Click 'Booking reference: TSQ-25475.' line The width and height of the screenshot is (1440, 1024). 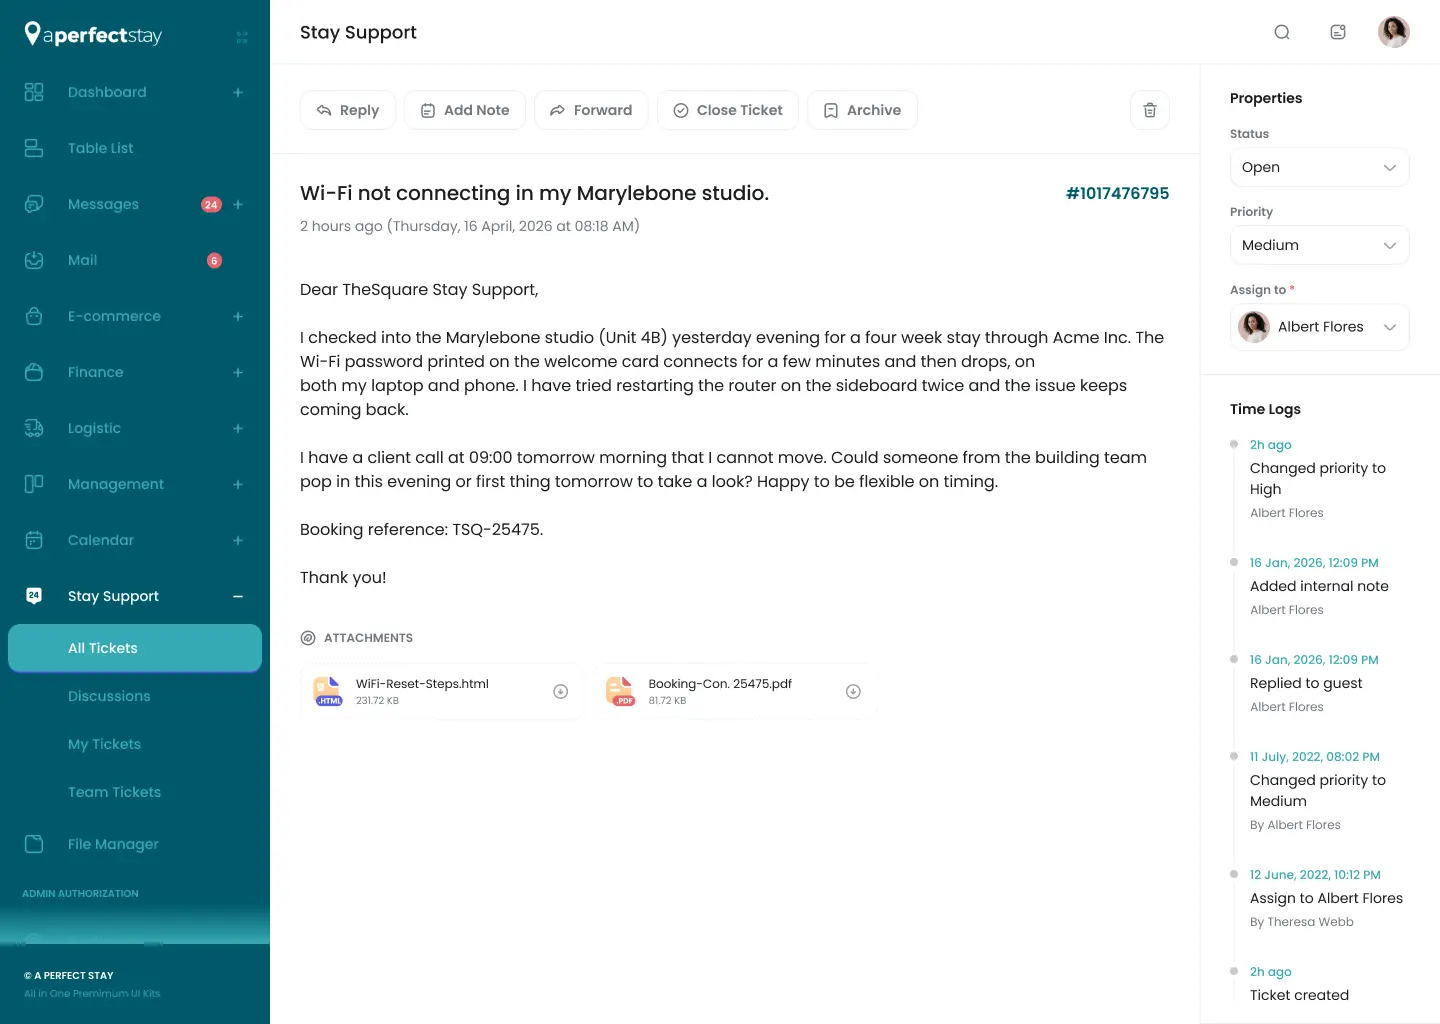(x=421, y=529)
